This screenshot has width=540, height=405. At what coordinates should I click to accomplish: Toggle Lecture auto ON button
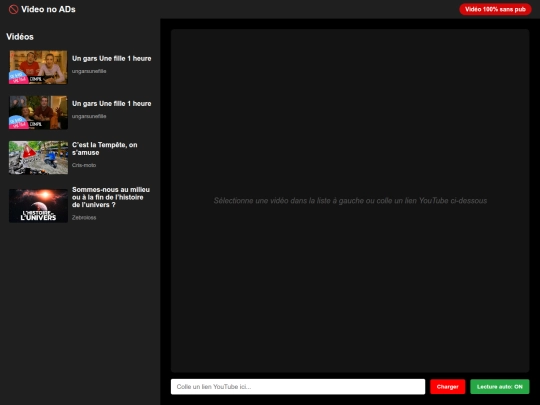tap(500, 387)
